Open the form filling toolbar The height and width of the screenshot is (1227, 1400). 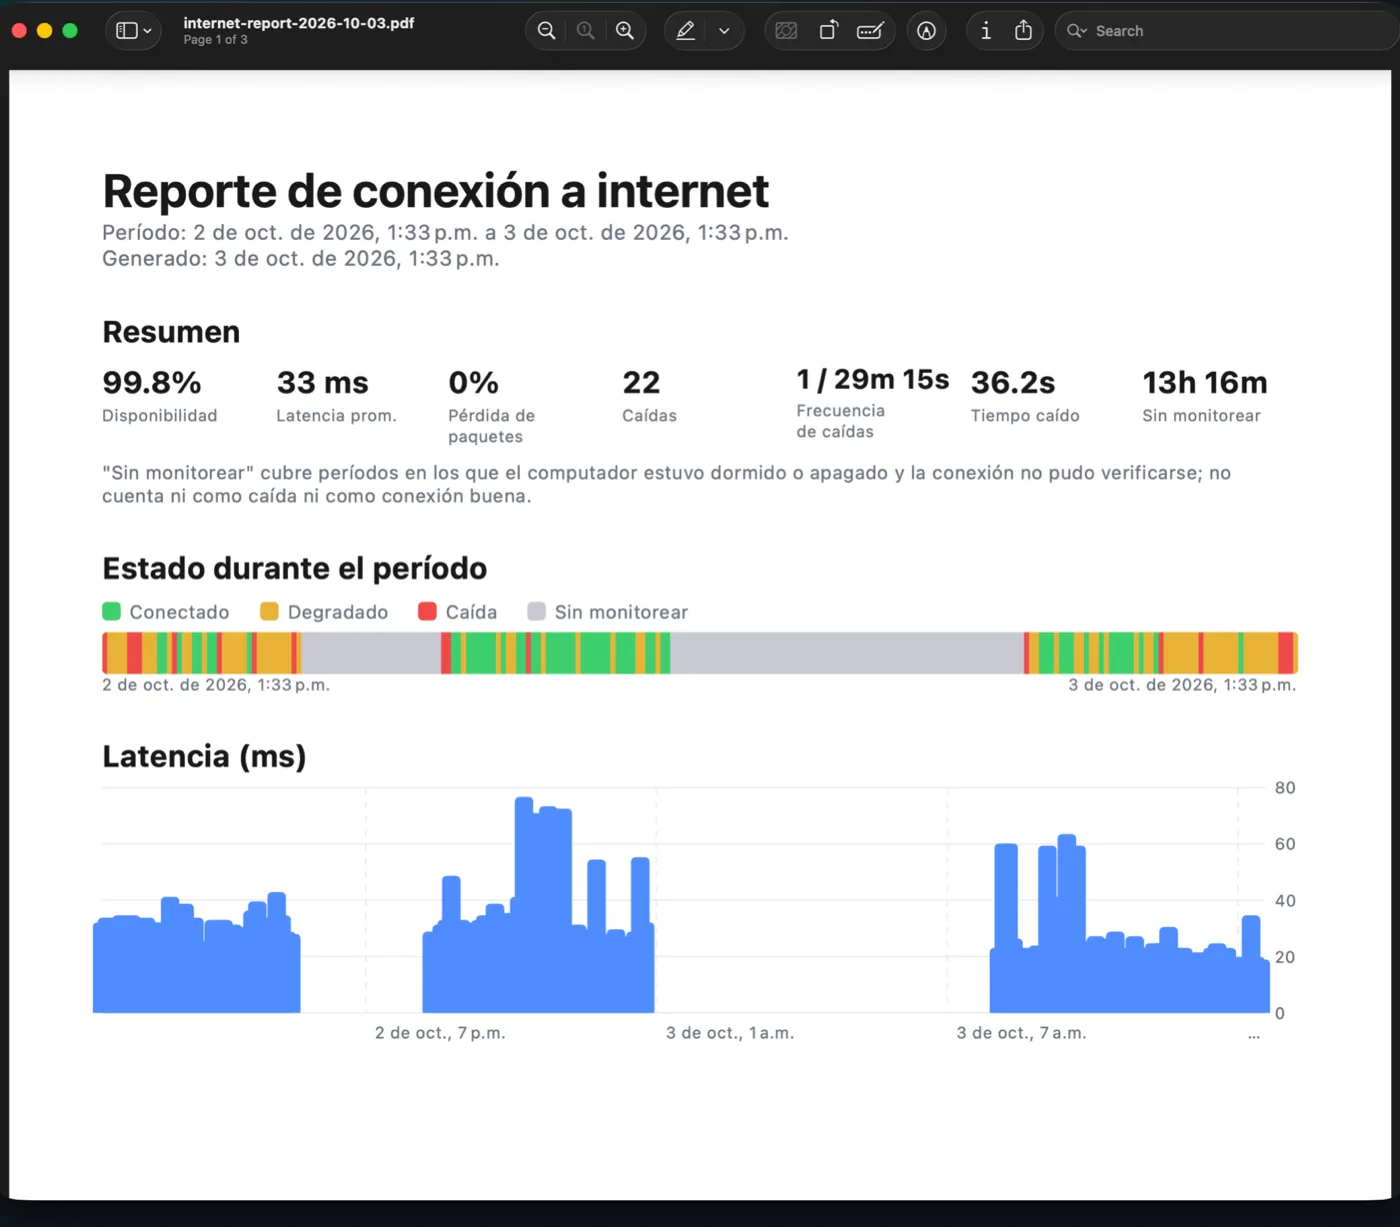(870, 31)
